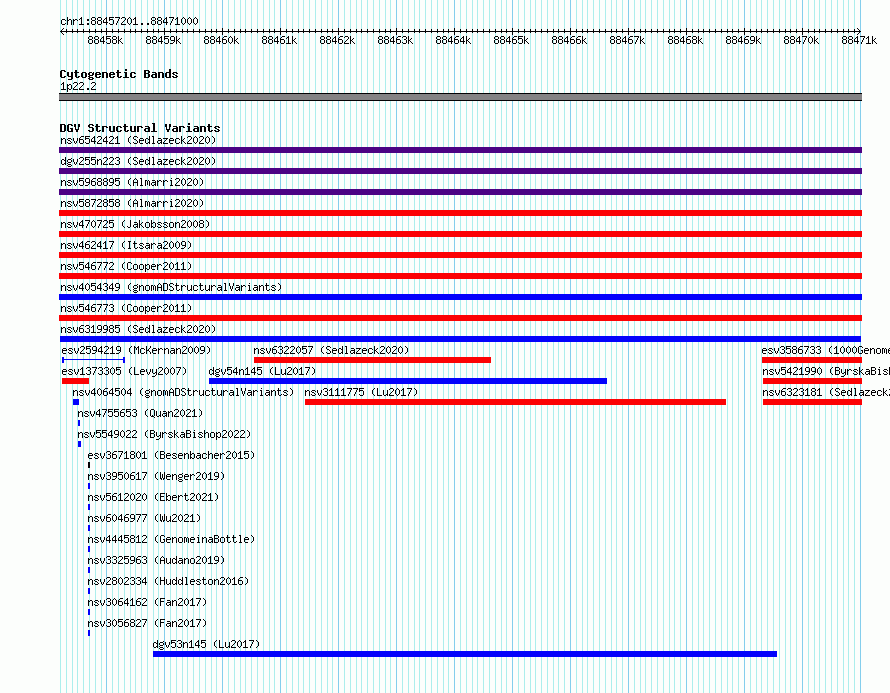Click red bar under nsv5872858
Image resolution: width=890 pixels, height=693 pixels.
[x=460, y=213]
